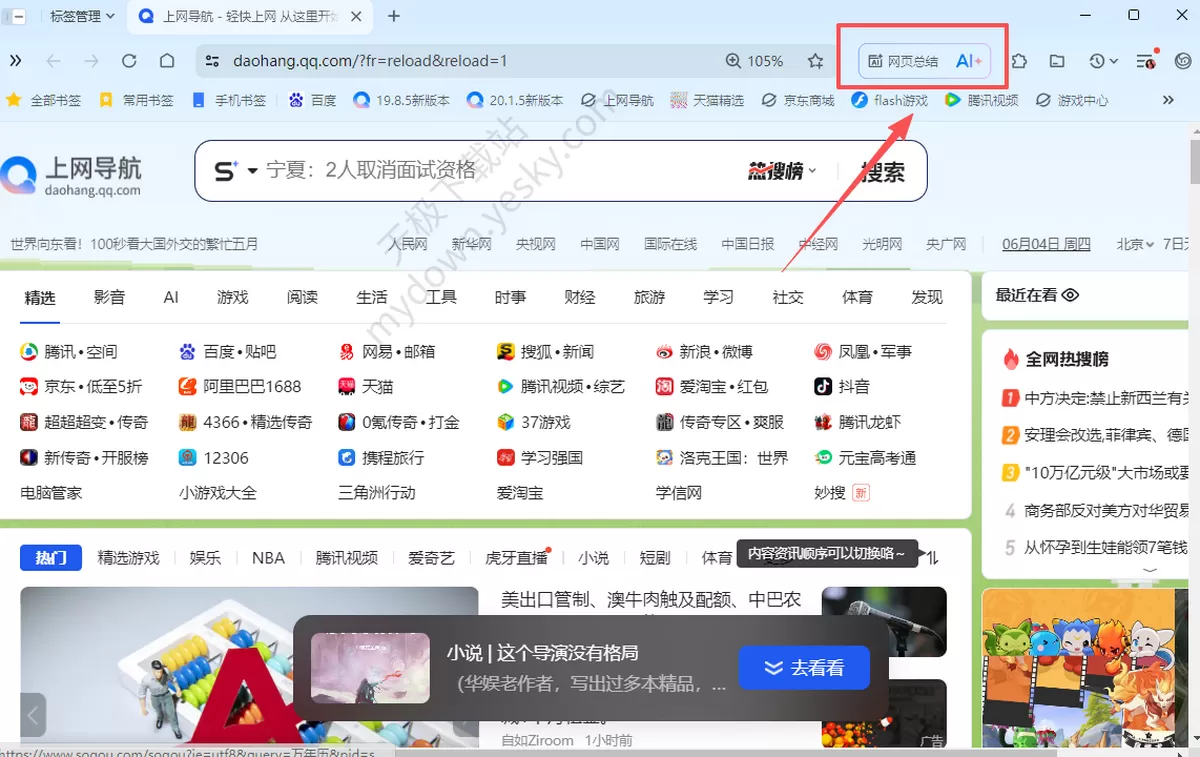Click the forward navigation arrow
This screenshot has width=1200, height=757.
pos(91,61)
